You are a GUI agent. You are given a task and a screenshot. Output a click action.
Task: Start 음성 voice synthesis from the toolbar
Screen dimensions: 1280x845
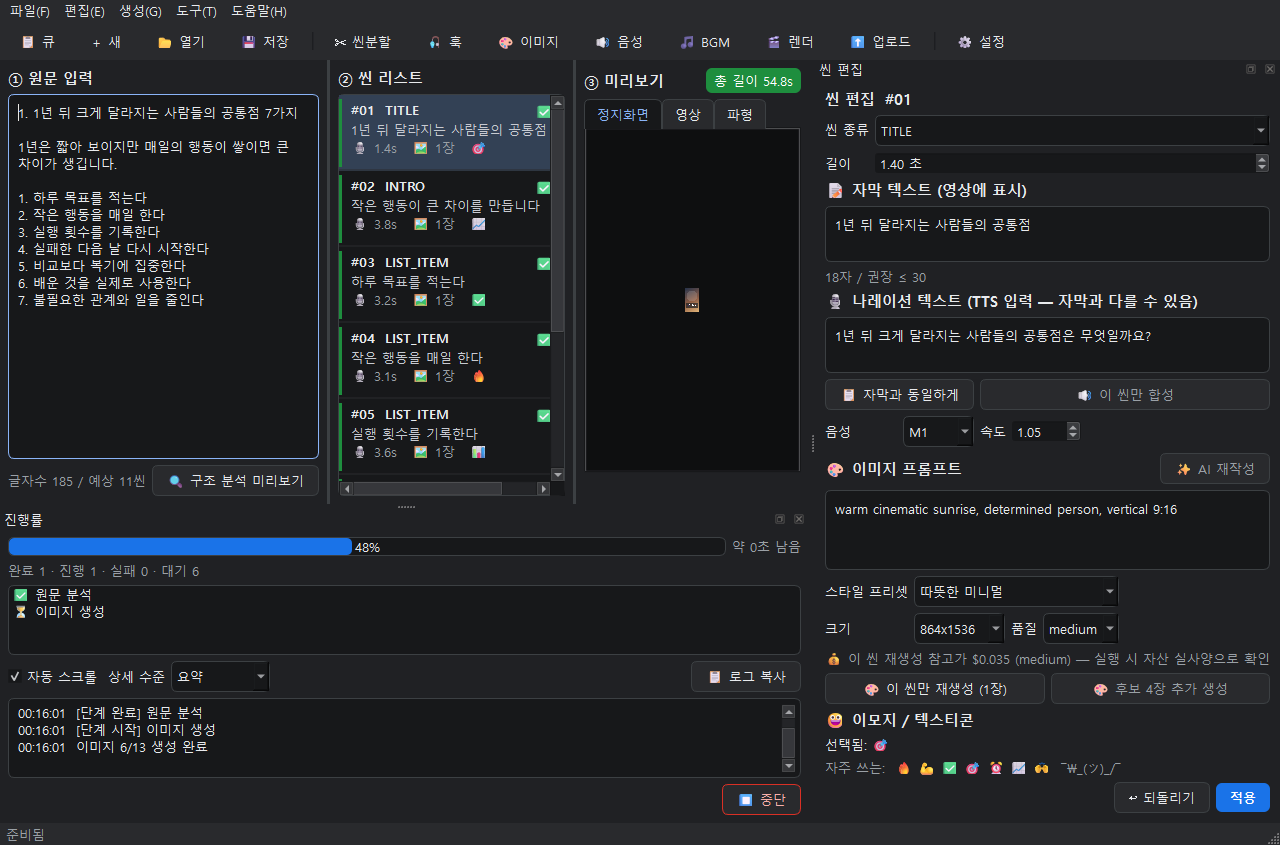tap(619, 42)
